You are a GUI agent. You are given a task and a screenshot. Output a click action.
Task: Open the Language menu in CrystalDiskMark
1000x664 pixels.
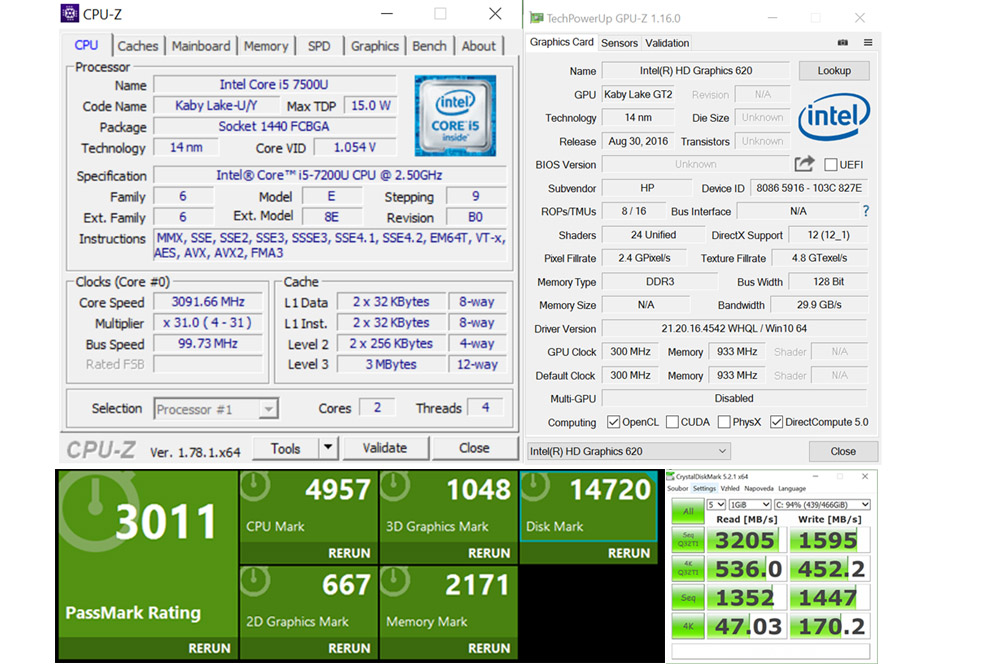792,489
